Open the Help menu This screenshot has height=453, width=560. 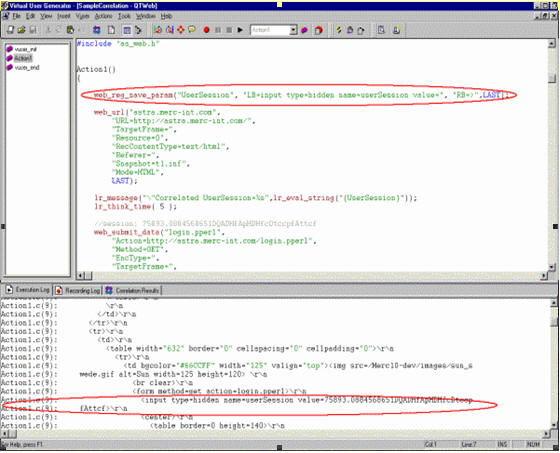[166, 16]
